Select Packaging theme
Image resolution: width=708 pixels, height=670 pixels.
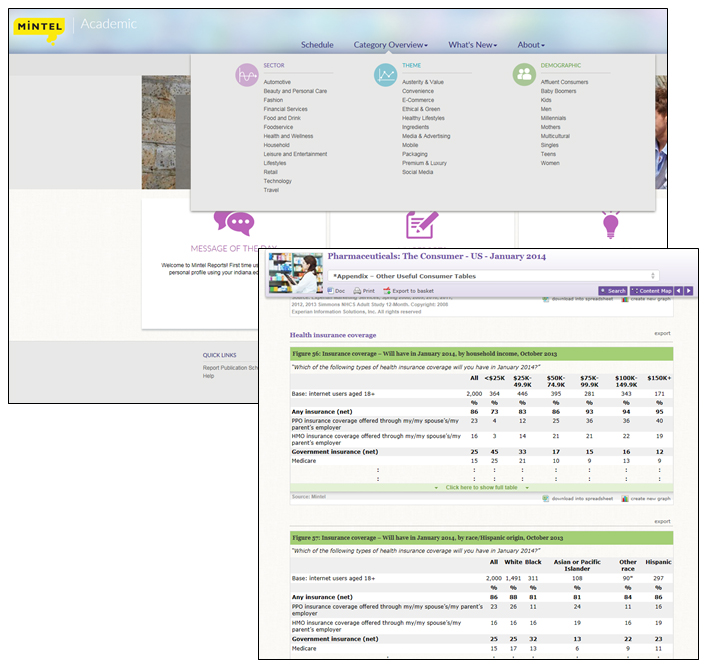click(415, 154)
